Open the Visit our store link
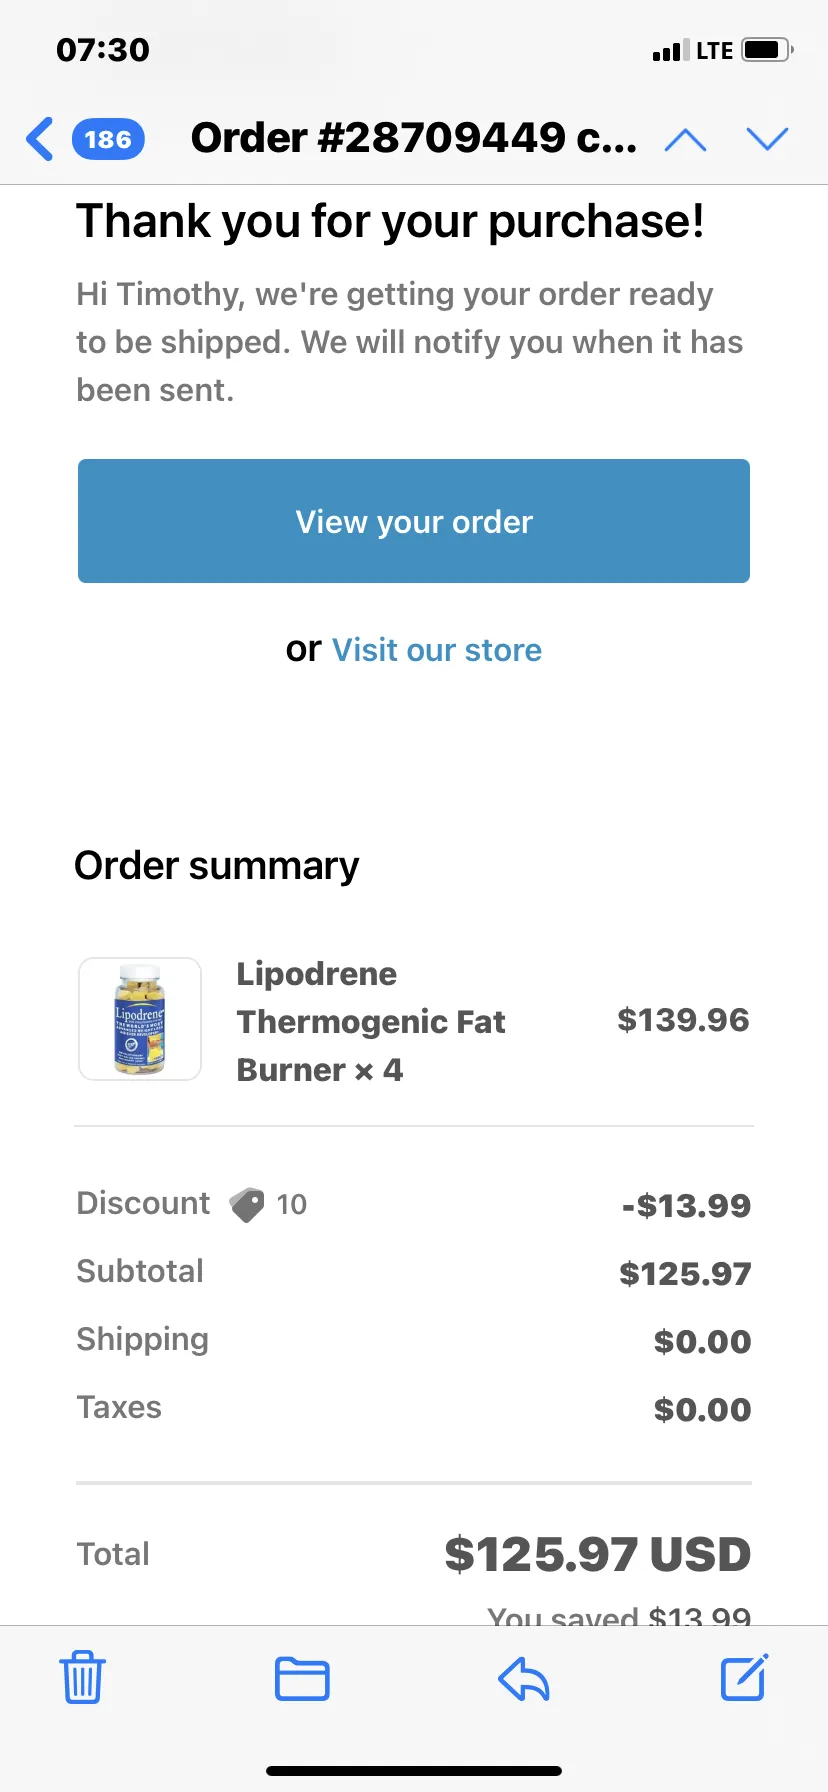Viewport: 828px width, 1792px height. 437,650
